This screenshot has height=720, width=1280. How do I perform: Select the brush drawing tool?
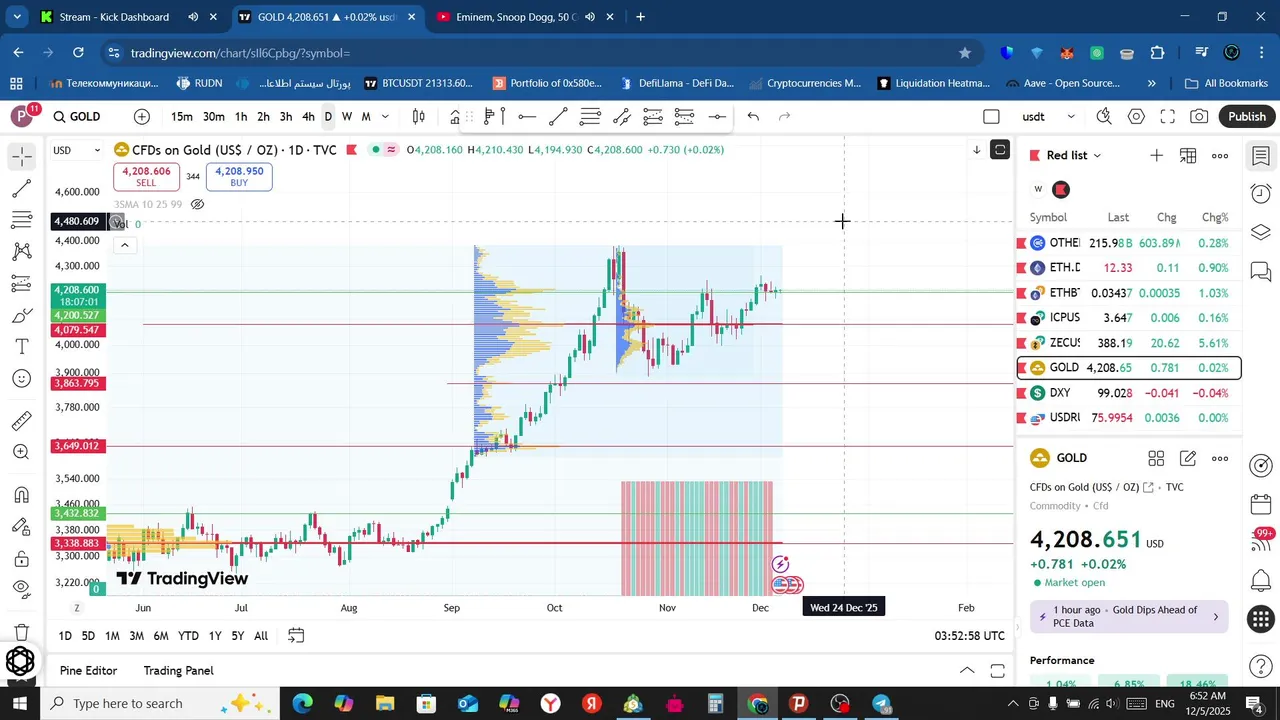(22, 317)
